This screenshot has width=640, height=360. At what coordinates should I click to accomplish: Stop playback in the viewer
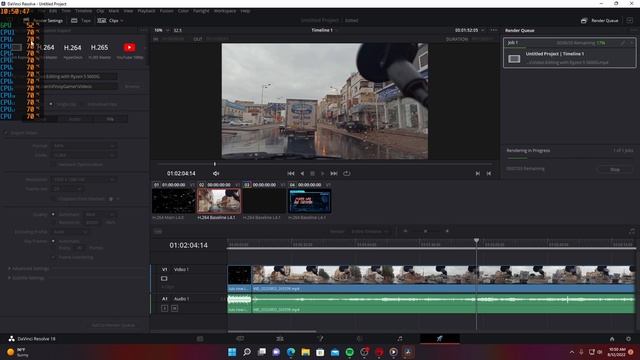click(312, 173)
